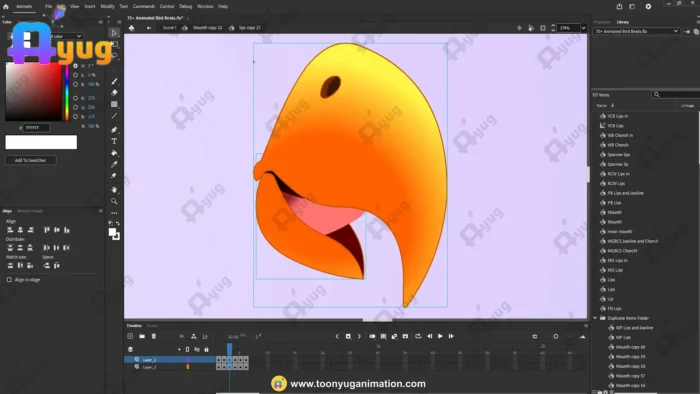Click the white color preview swatch
Screen dimensions: 700x394
tap(41, 142)
